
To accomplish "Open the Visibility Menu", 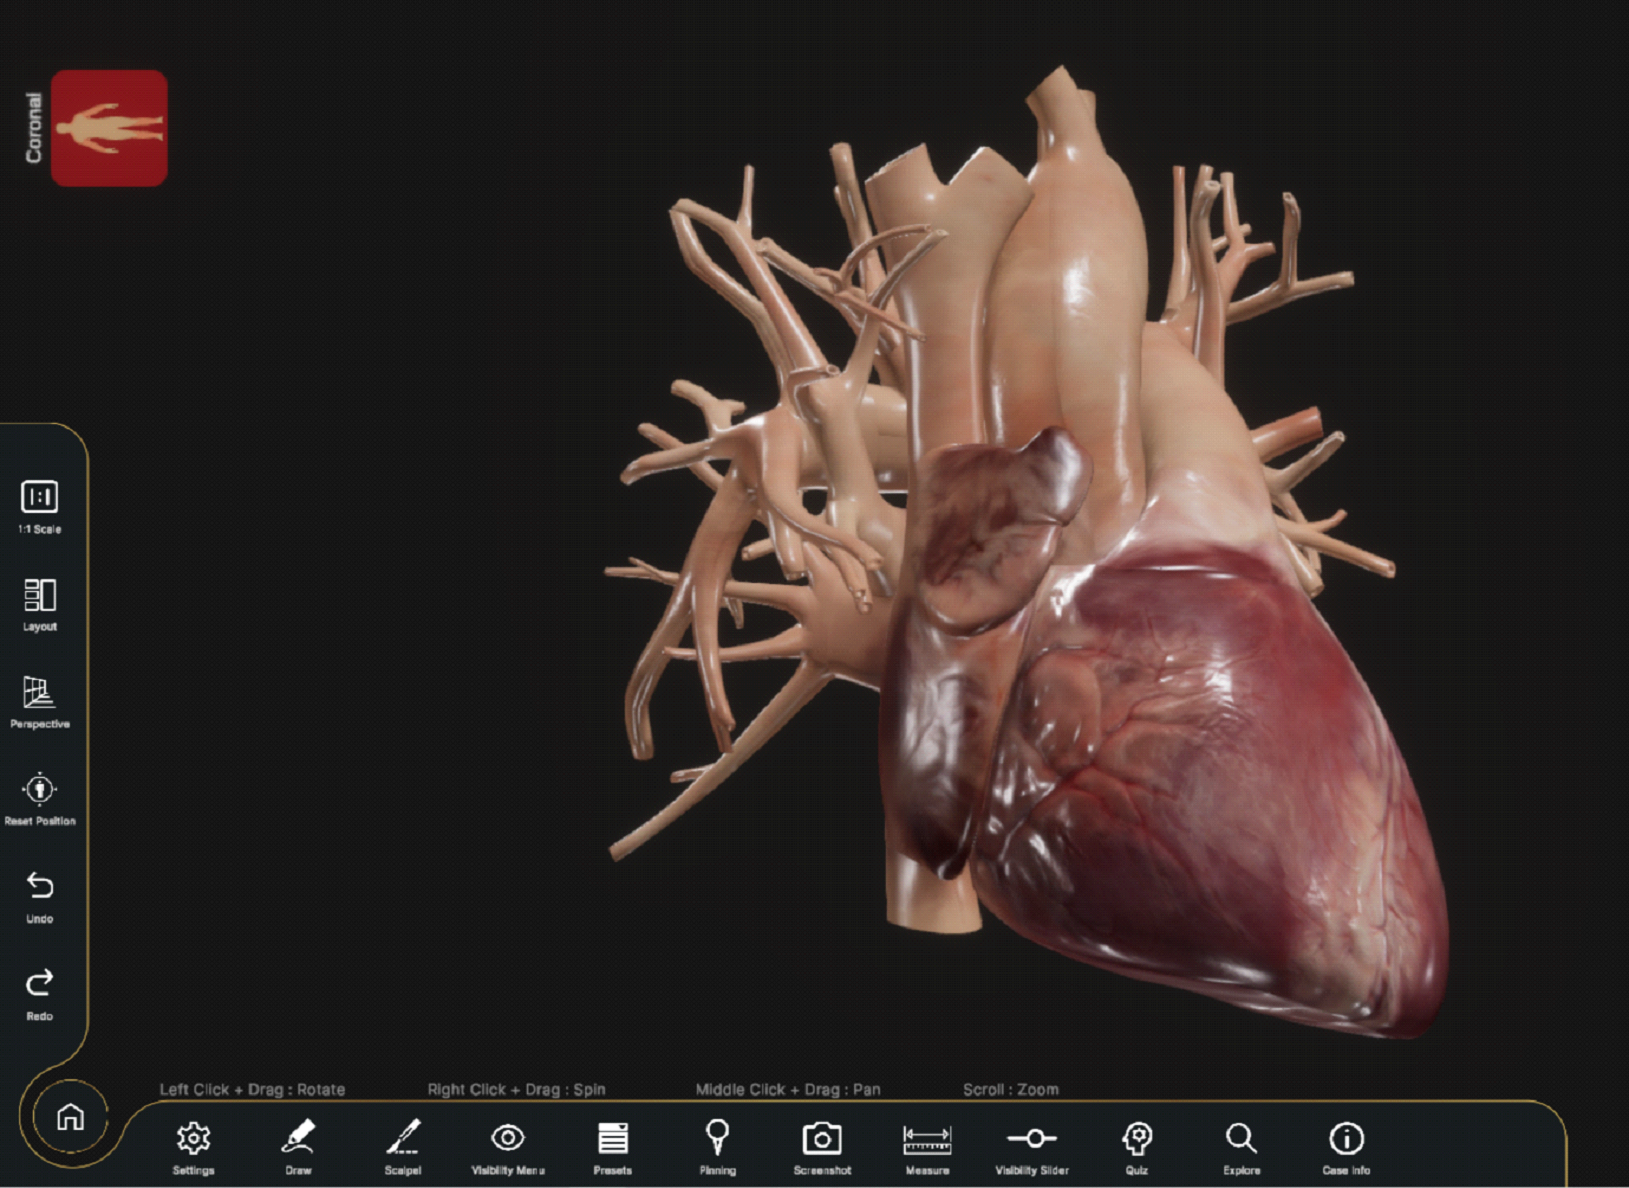I will 507,1141.
